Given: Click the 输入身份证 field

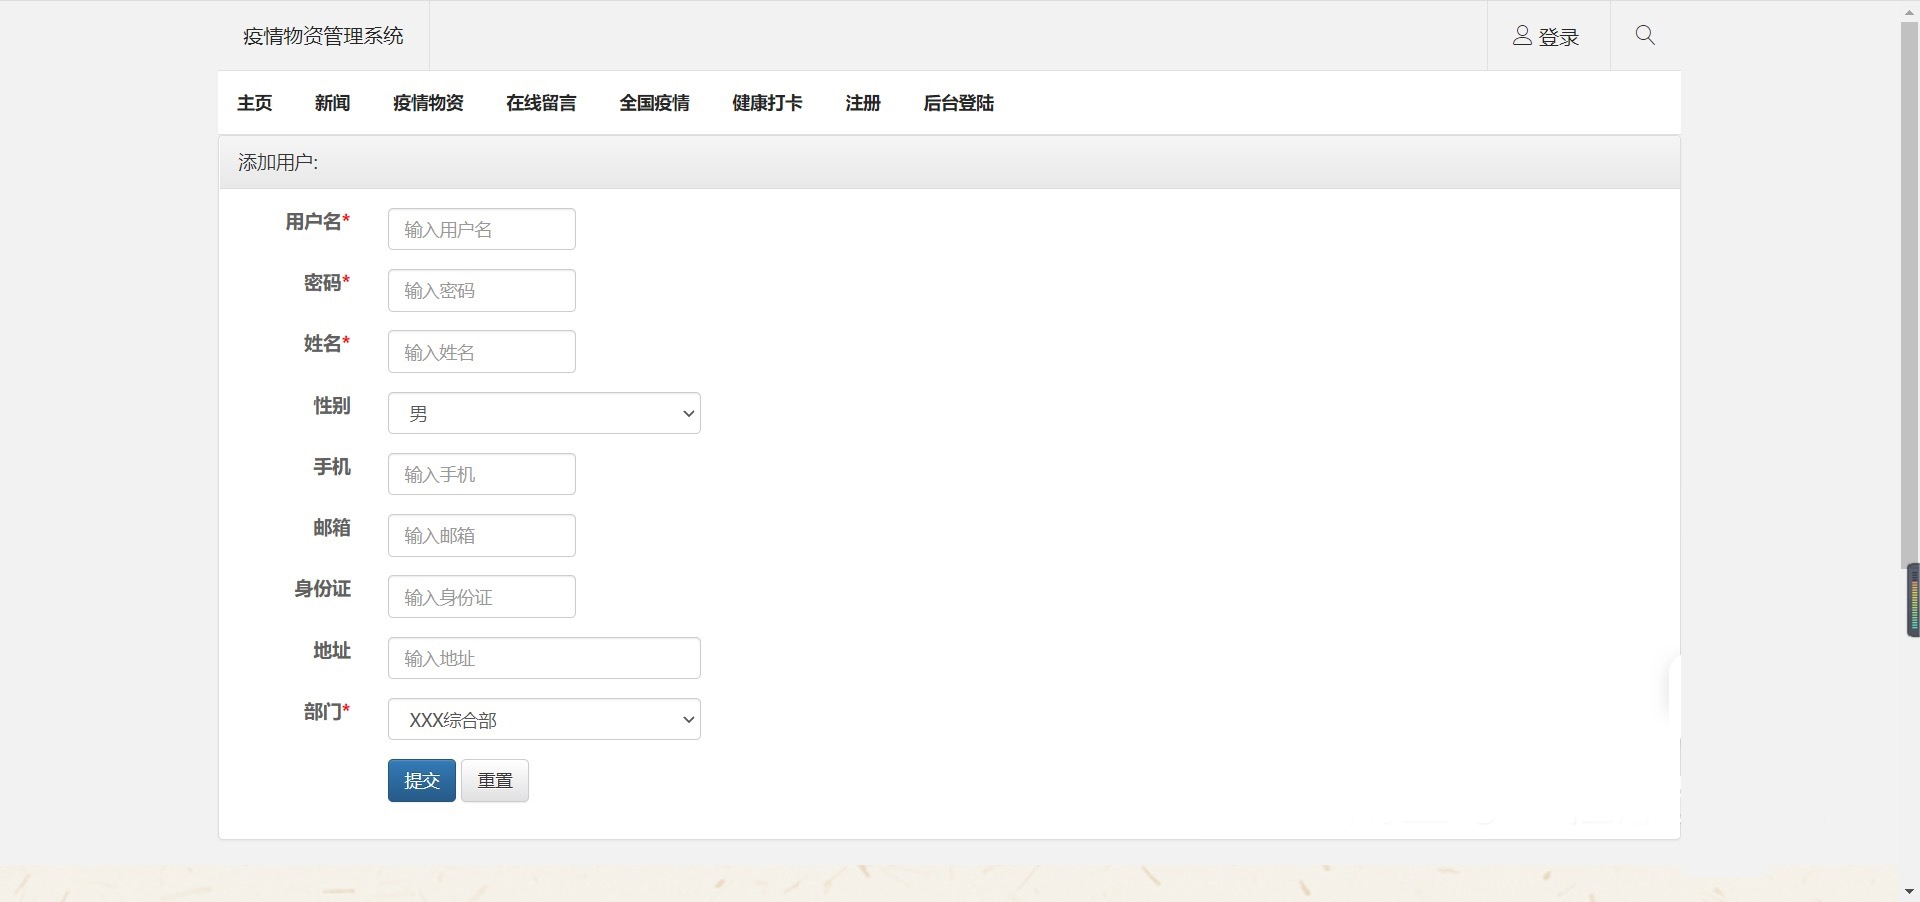Looking at the screenshot, I should pyautogui.click(x=482, y=597).
